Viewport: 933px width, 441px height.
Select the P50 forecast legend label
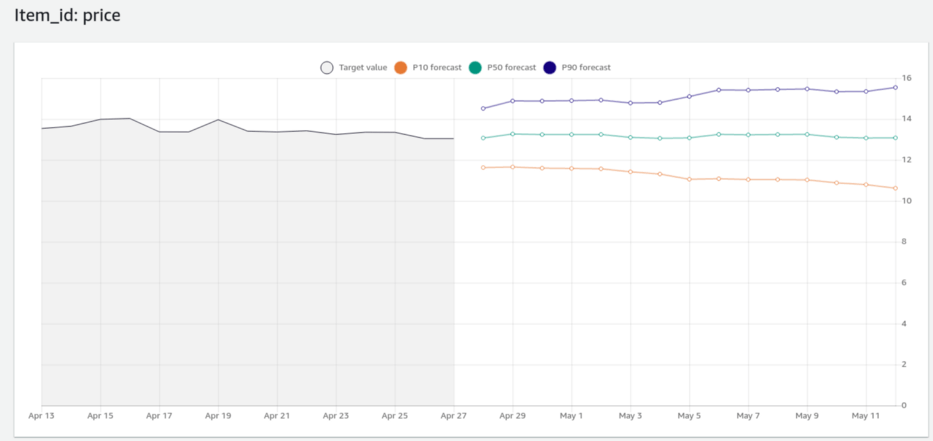(511, 68)
